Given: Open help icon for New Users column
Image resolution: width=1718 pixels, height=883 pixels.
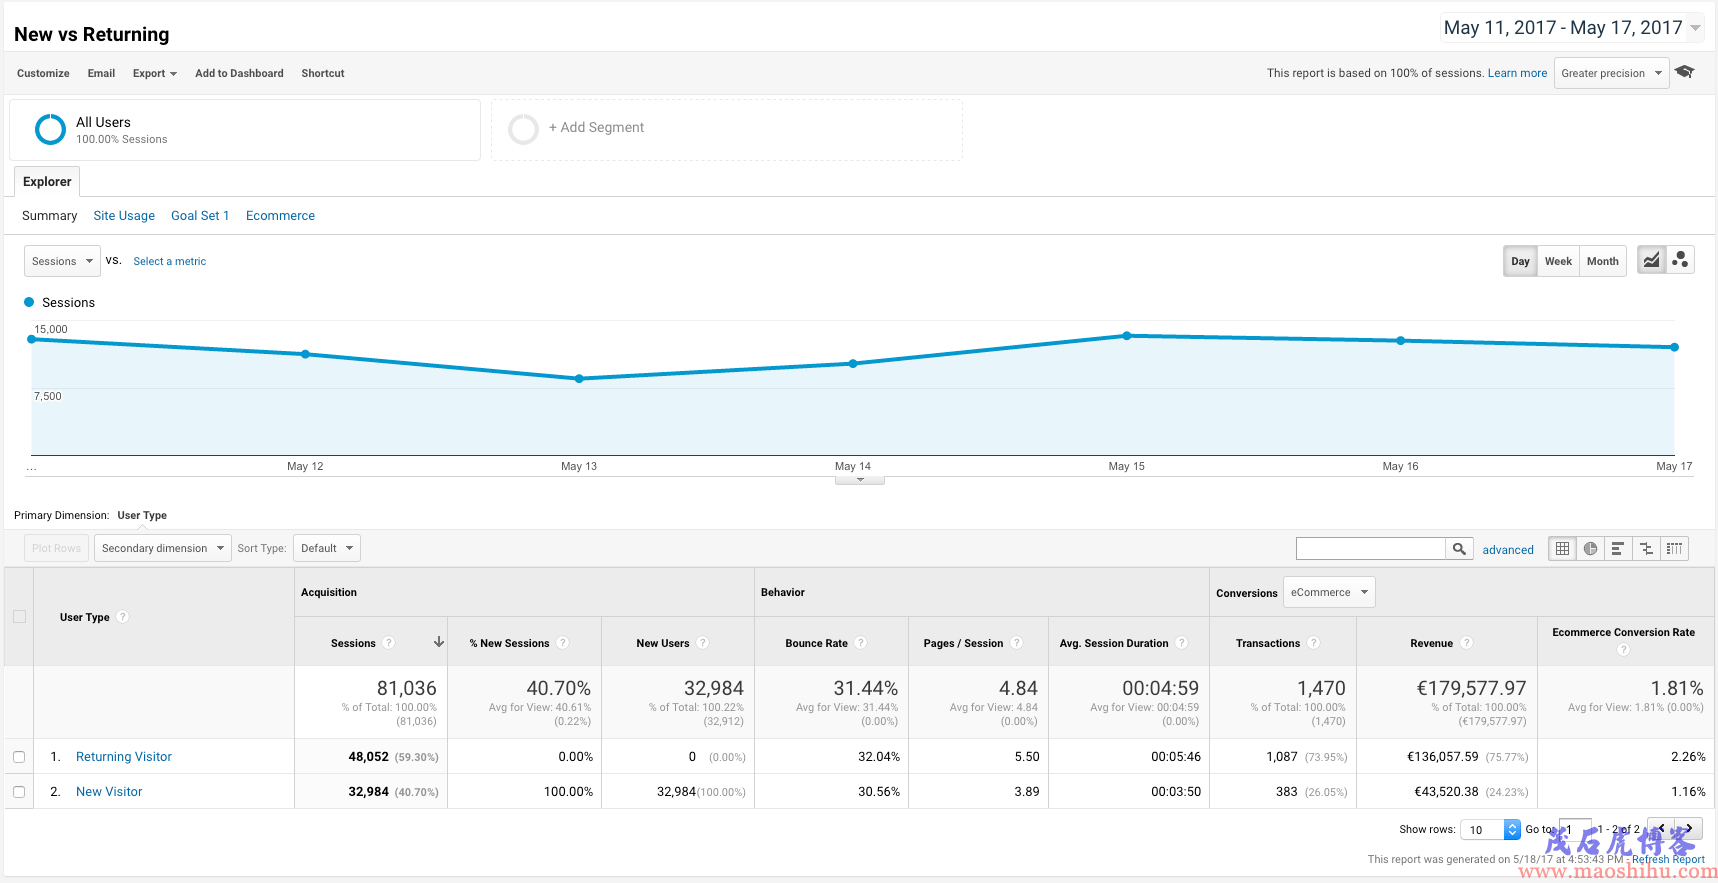Looking at the screenshot, I should click(703, 643).
